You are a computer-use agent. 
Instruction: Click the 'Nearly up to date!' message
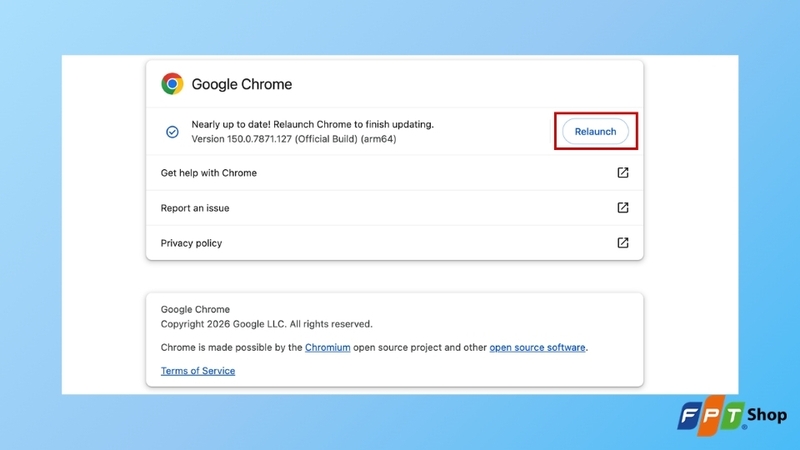point(312,124)
